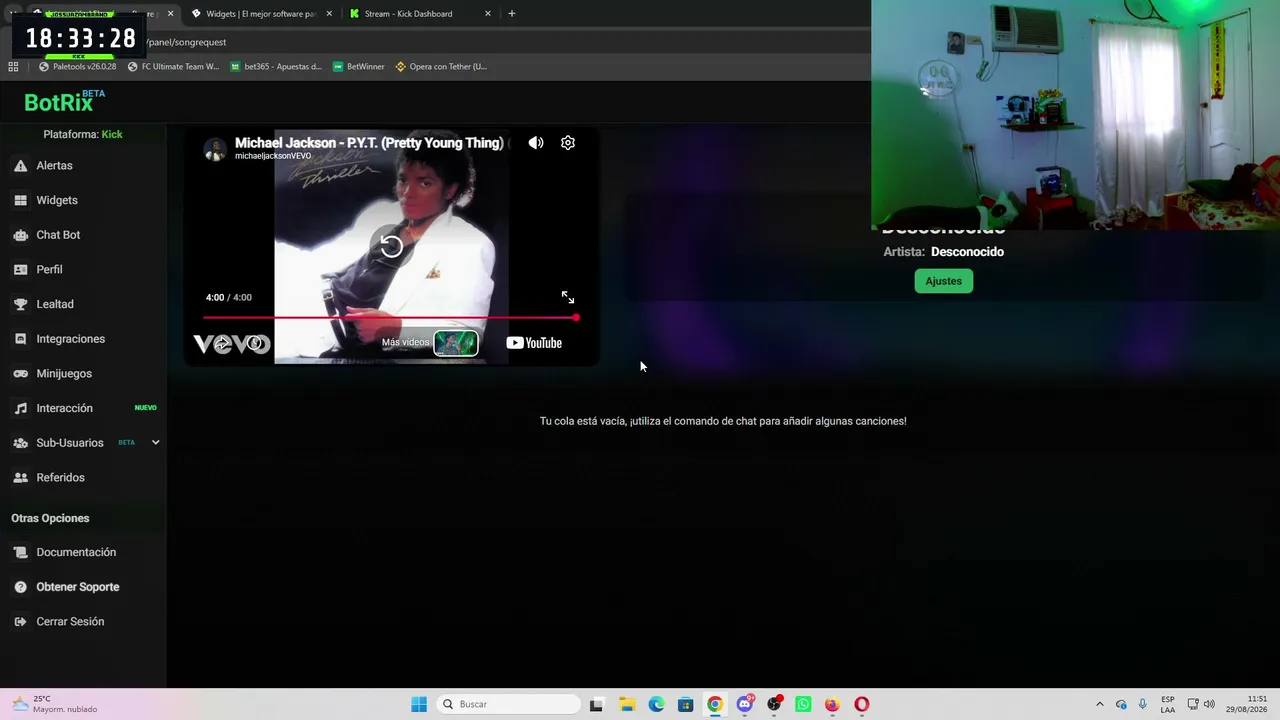Click the michaeljacksonVEVO channel avatar
Screen dimensions: 1280x720
(x=214, y=149)
